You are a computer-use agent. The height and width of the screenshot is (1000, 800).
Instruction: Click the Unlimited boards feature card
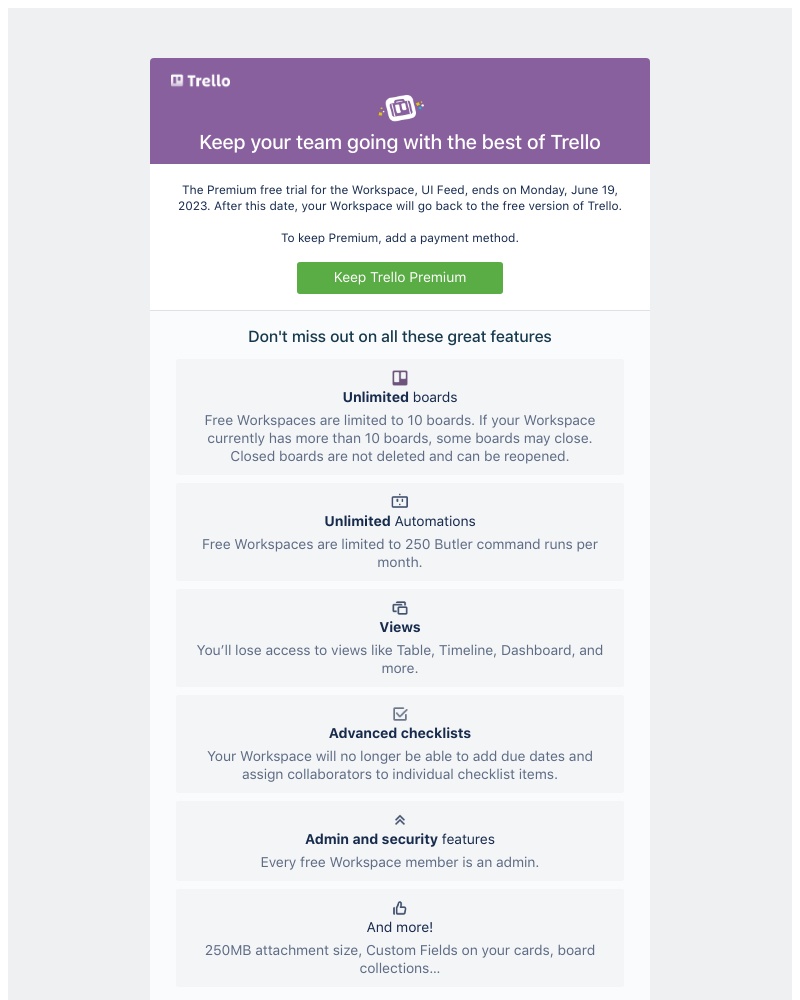pyautogui.click(x=400, y=416)
